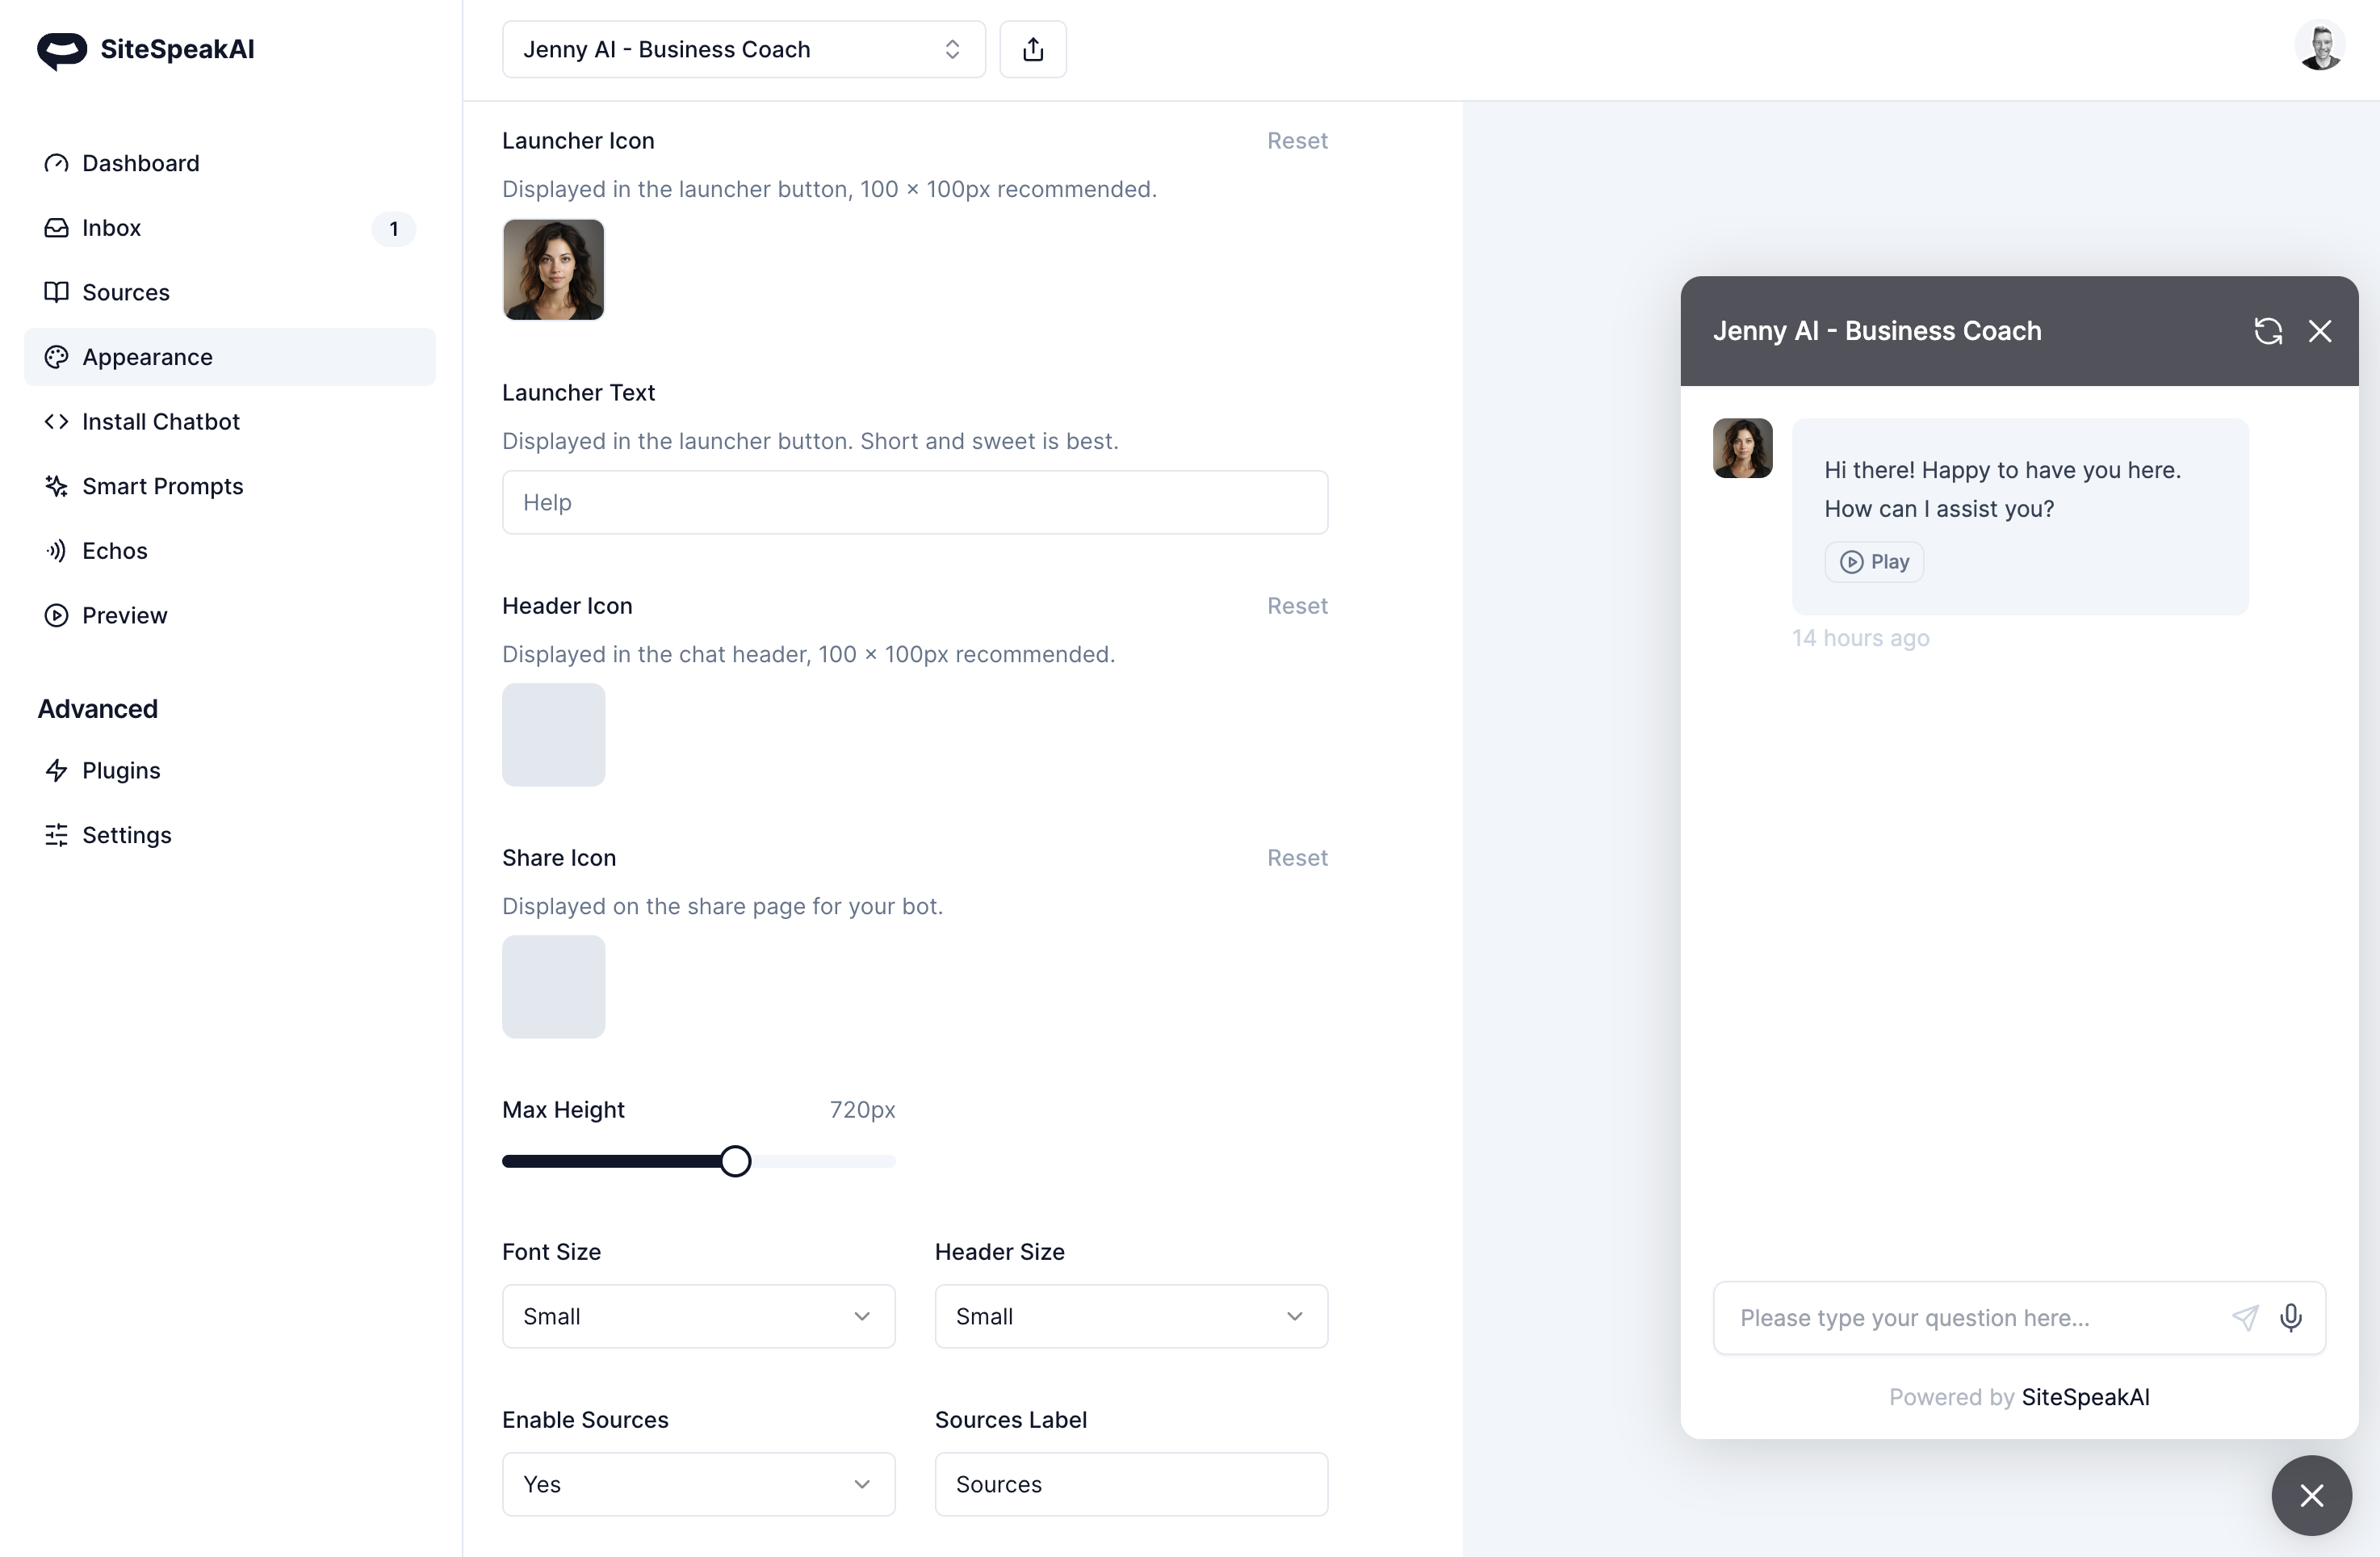Select Font Size dropdown
The width and height of the screenshot is (2380, 1557).
698,1316
